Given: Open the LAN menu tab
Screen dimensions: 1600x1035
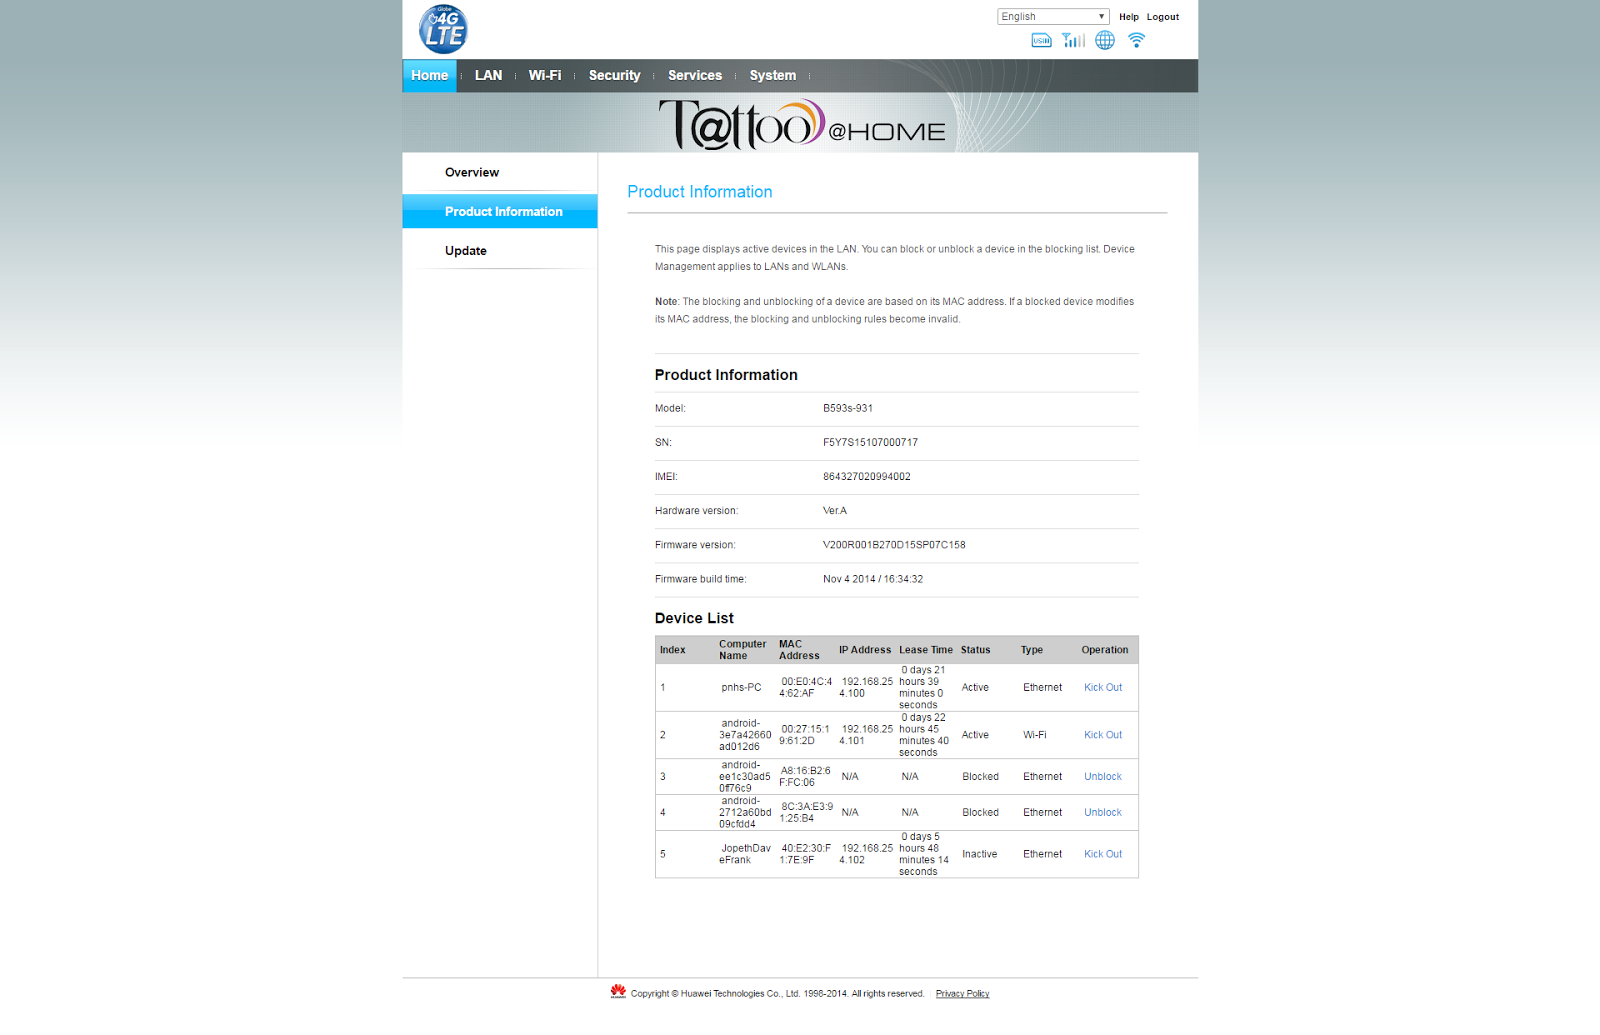Looking at the screenshot, I should point(489,76).
